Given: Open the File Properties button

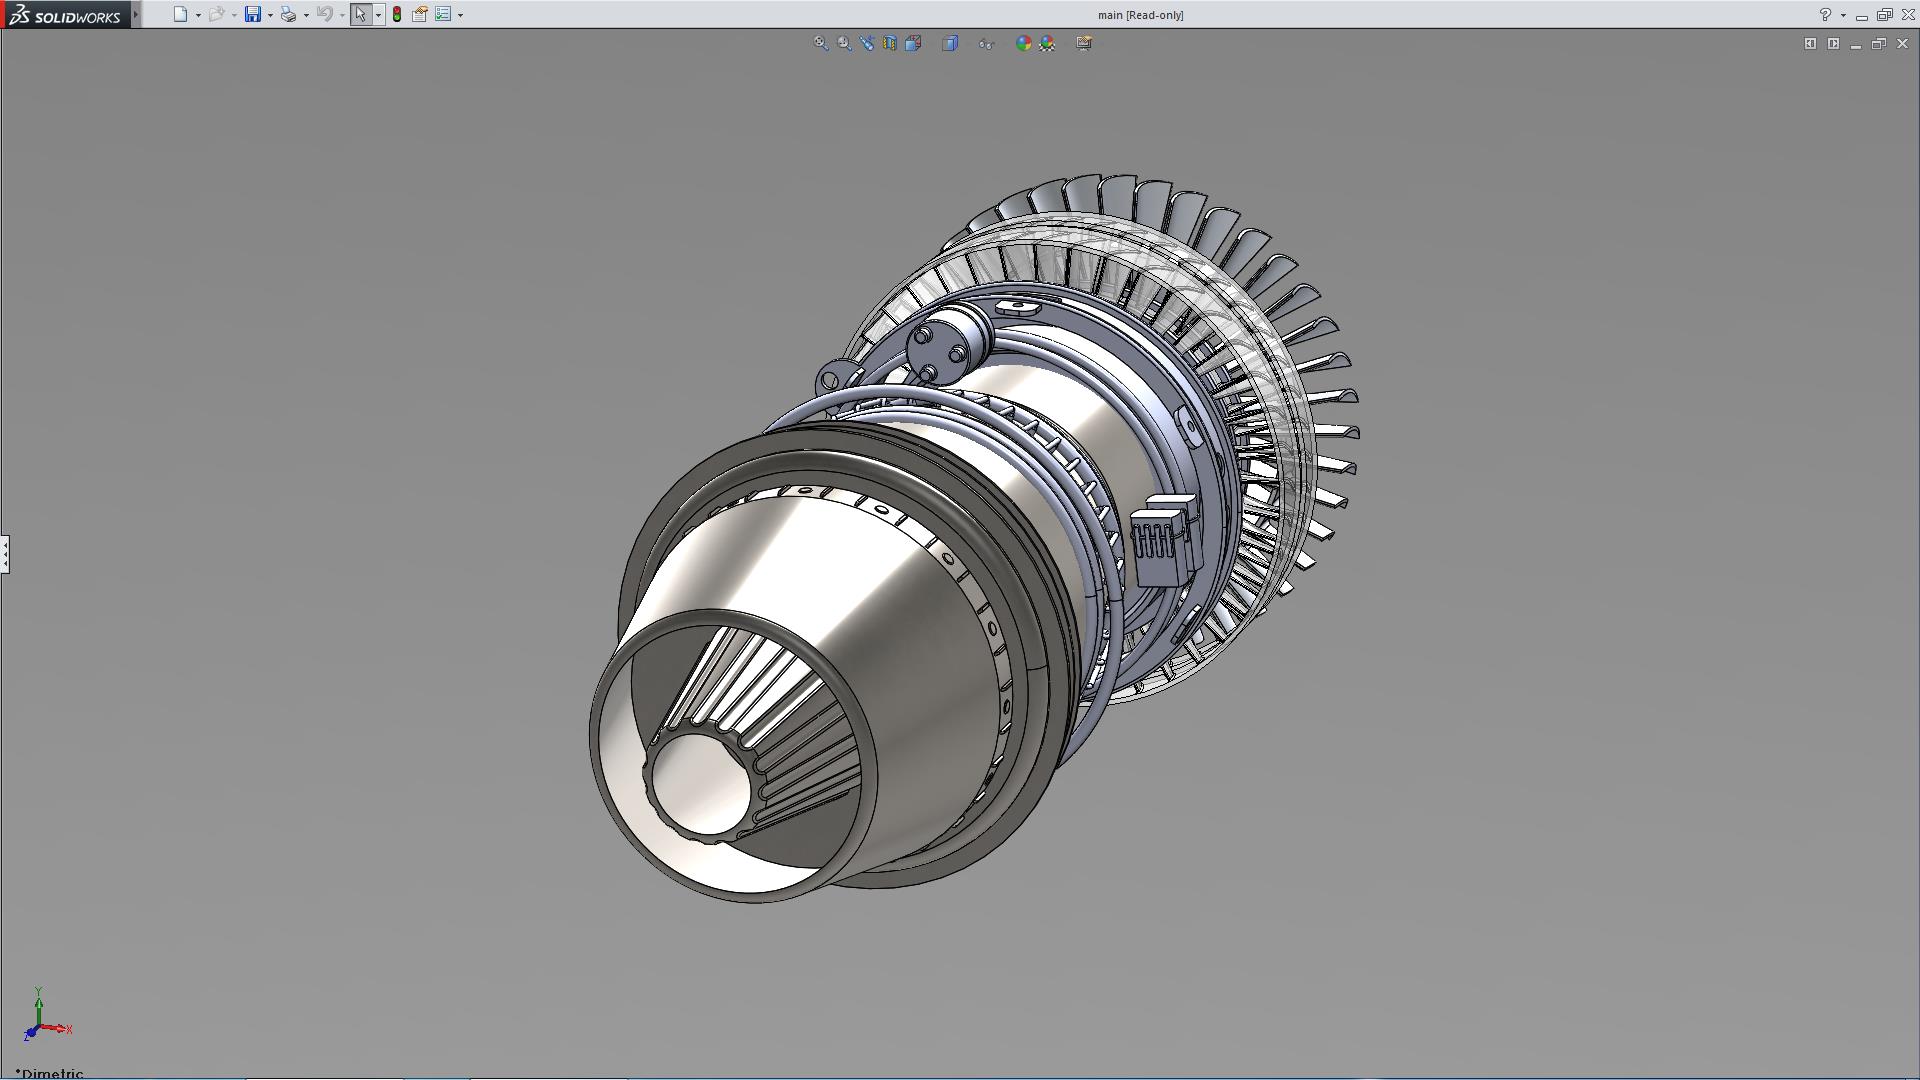Looking at the screenshot, I should 420,15.
